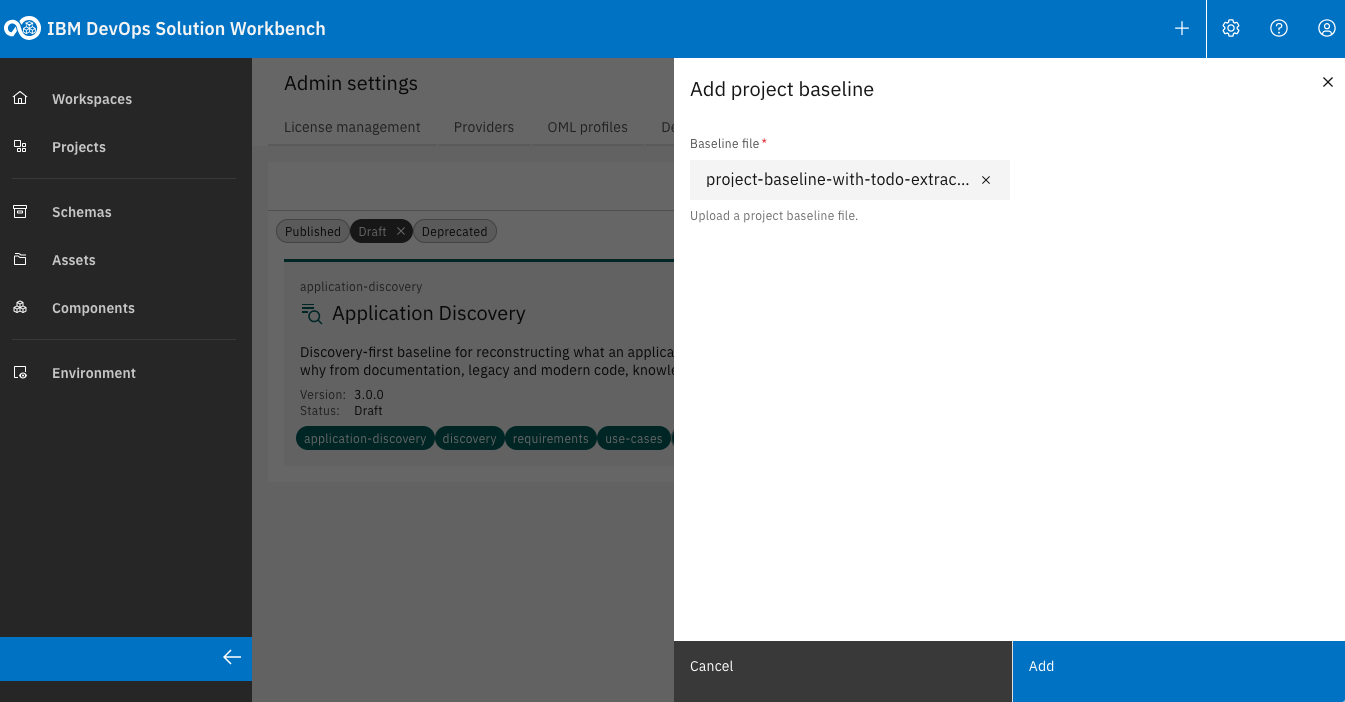Viewport: 1345px width, 702px height.
Task: Open the user profile avatar icon
Action: (x=1327, y=29)
